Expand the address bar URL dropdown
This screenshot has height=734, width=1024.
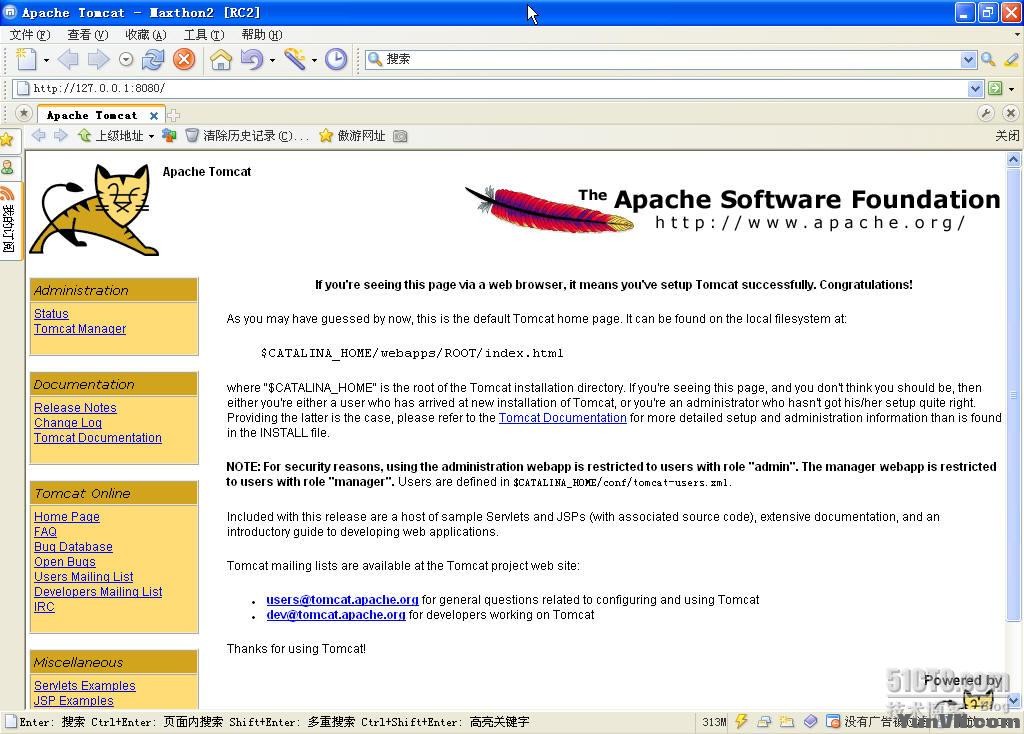click(975, 88)
